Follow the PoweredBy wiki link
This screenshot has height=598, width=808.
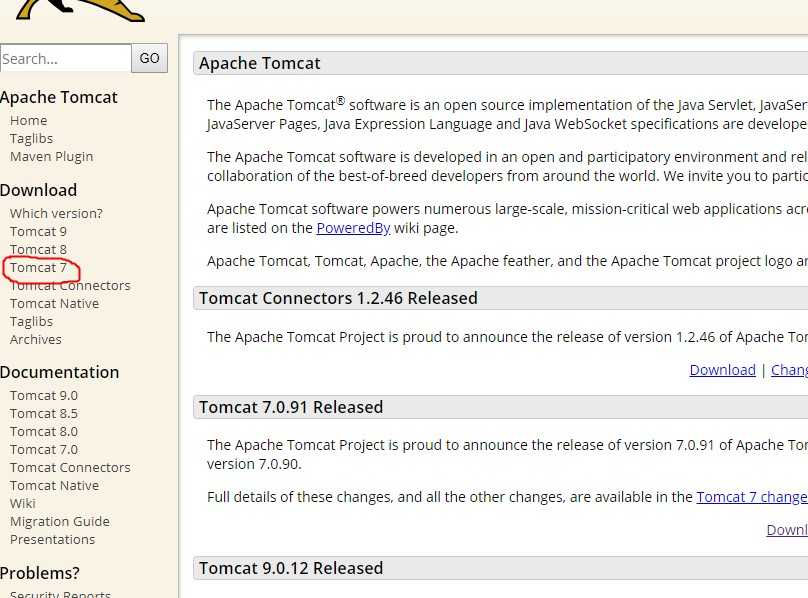click(354, 228)
